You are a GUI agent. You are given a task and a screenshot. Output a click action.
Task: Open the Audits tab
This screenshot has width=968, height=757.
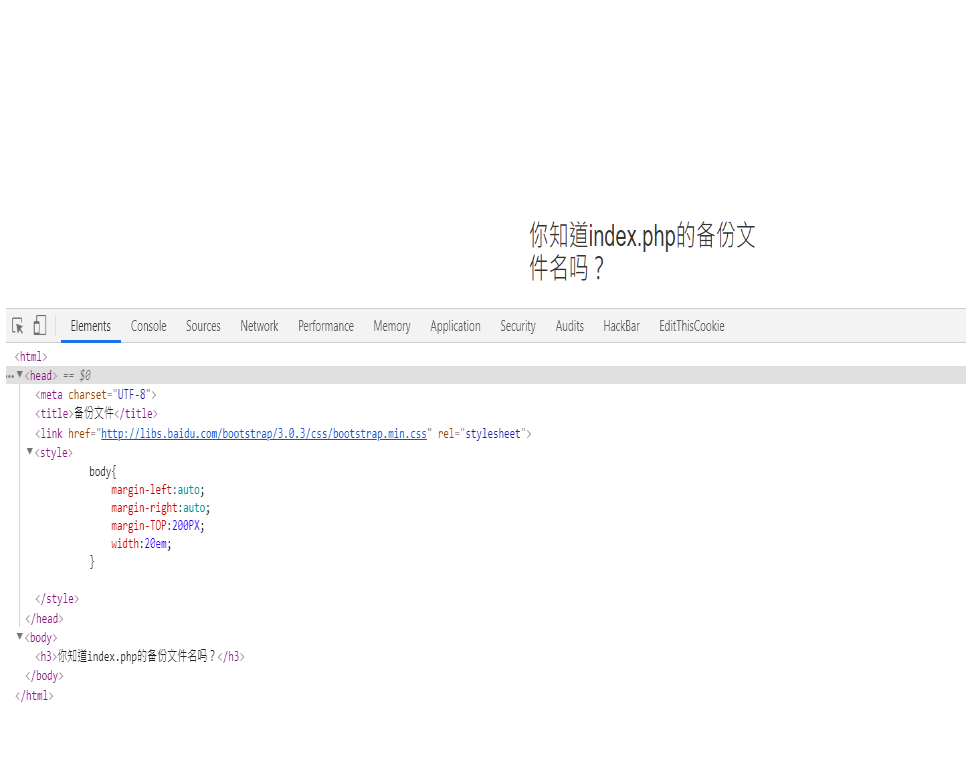tap(570, 326)
